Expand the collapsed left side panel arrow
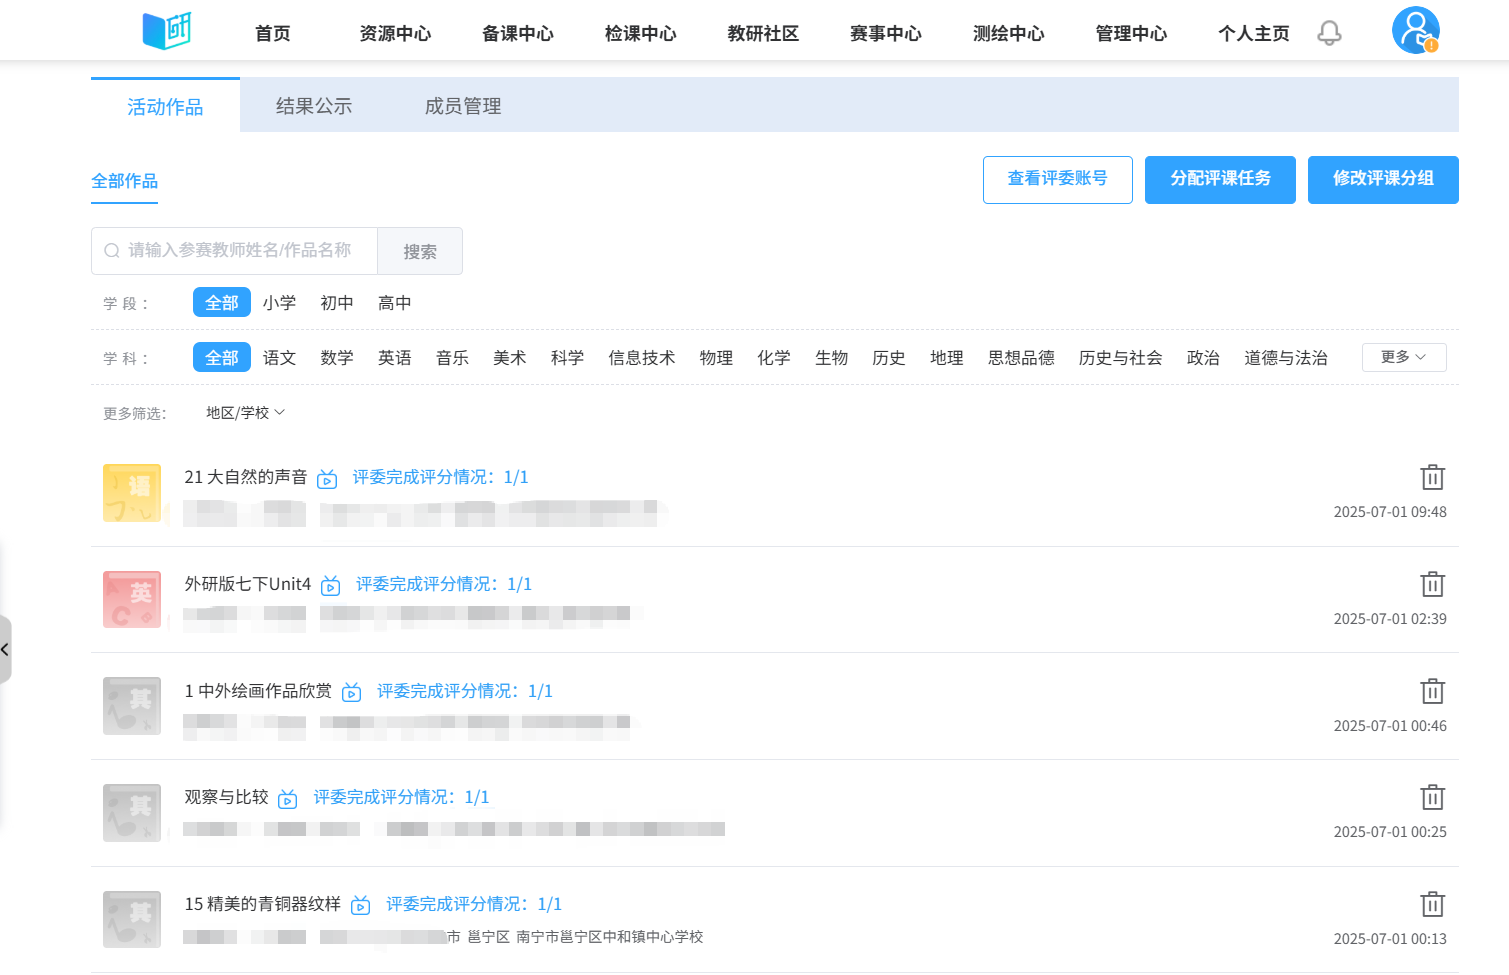This screenshot has height=975, width=1509. pyautogui.click(x=5, y=650)
